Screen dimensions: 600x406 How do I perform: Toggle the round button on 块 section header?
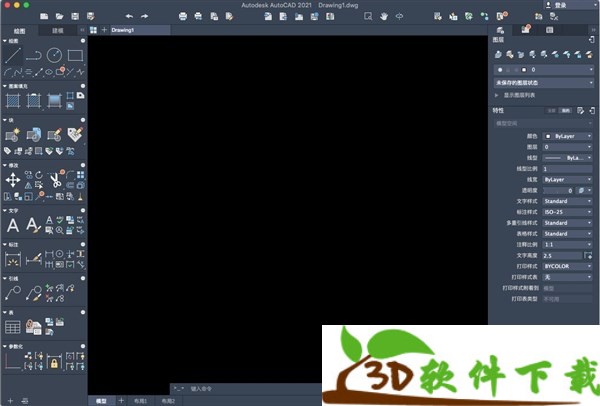[83, 120]
